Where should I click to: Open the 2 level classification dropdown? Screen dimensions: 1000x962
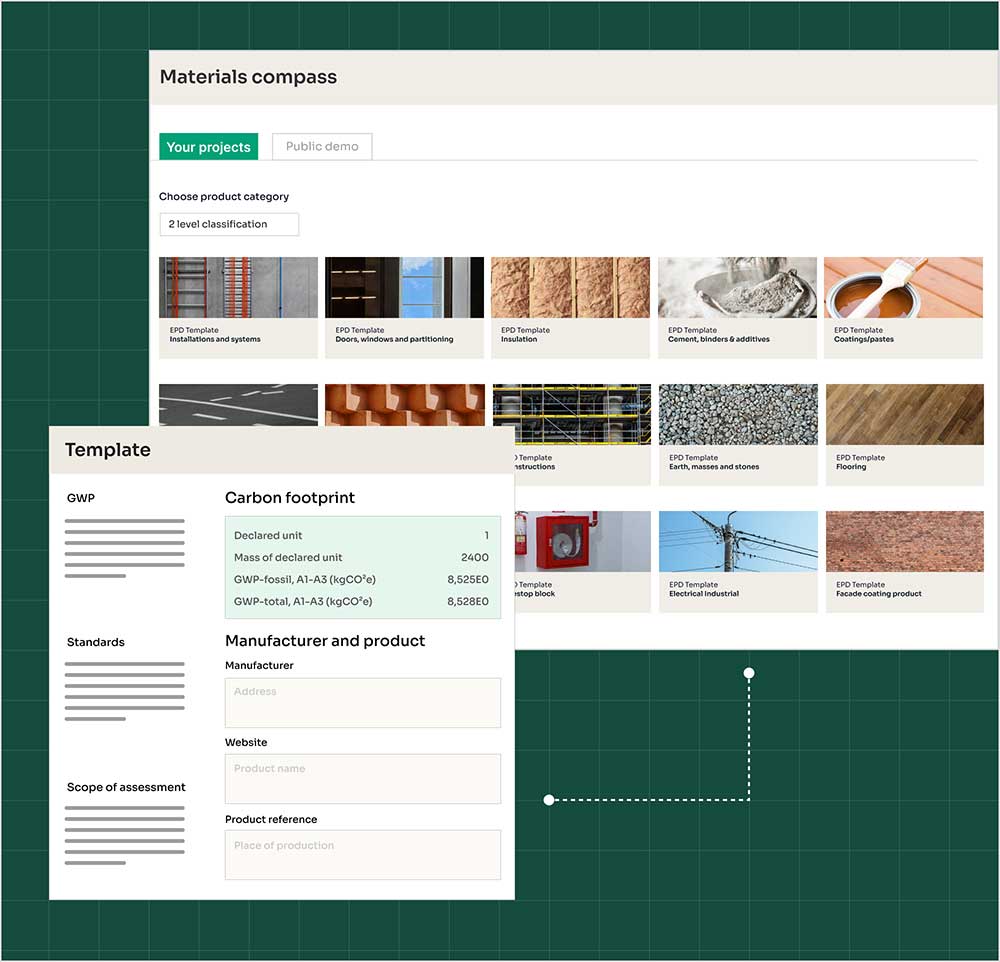pyautogui.click(x=229, y=224)
